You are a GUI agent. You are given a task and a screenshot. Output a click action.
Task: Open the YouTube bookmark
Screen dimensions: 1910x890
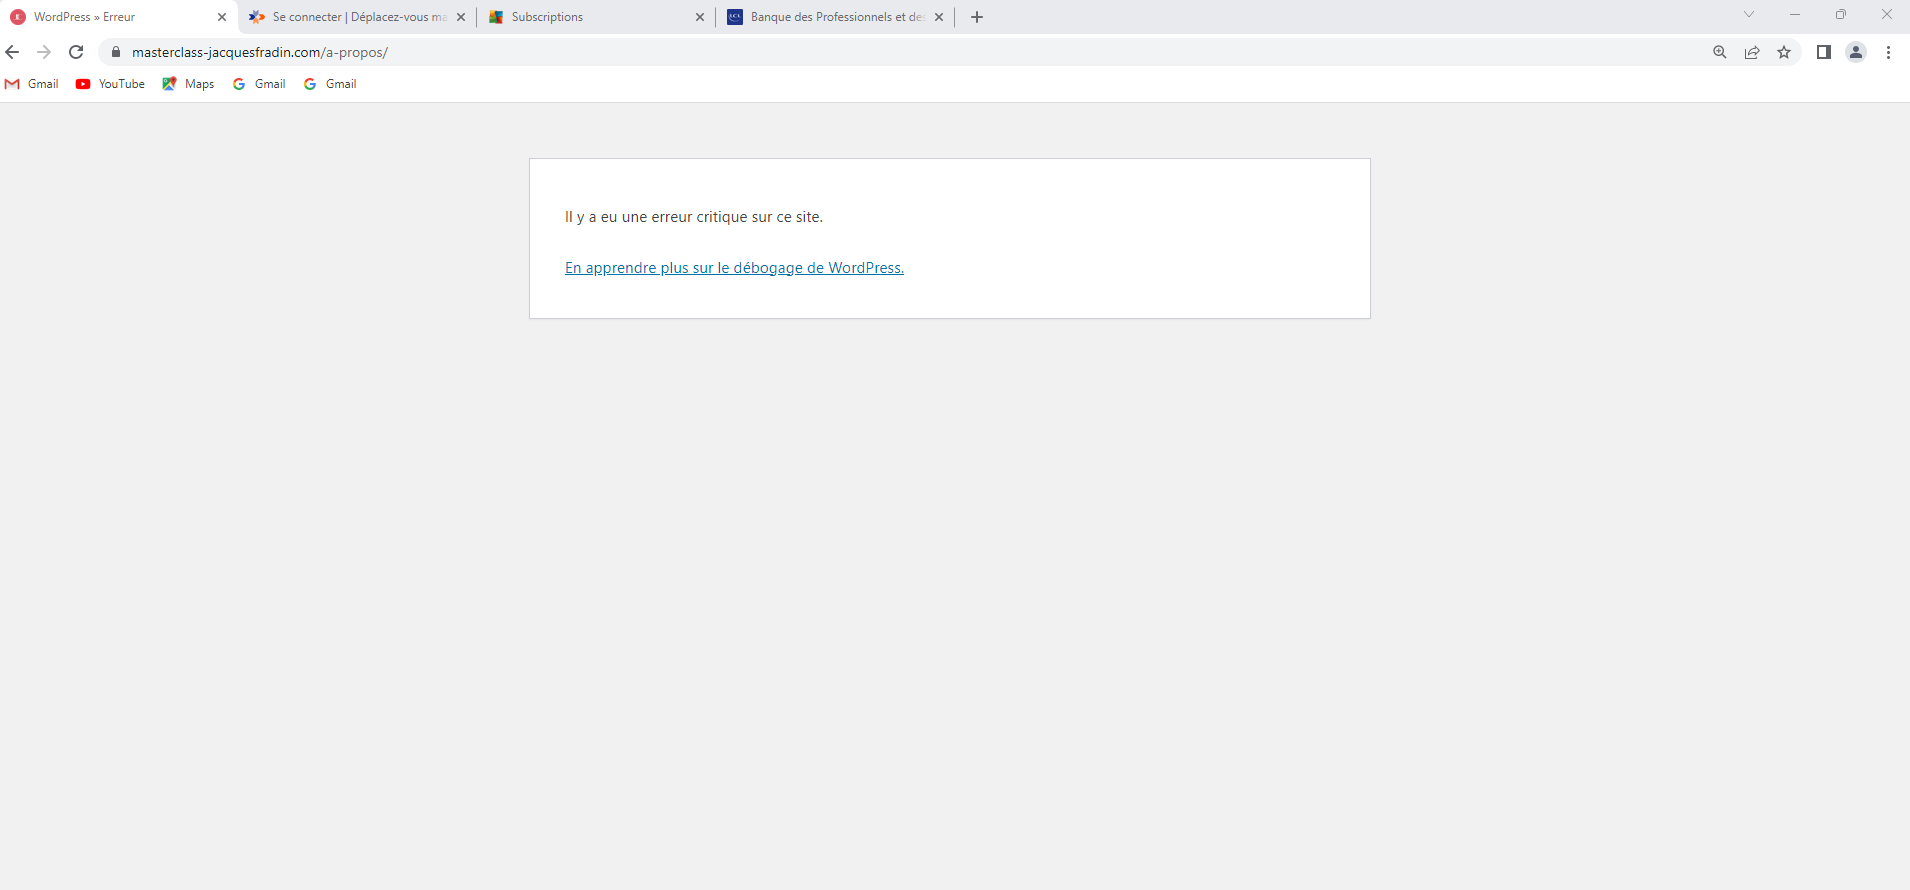pos(111,84)
